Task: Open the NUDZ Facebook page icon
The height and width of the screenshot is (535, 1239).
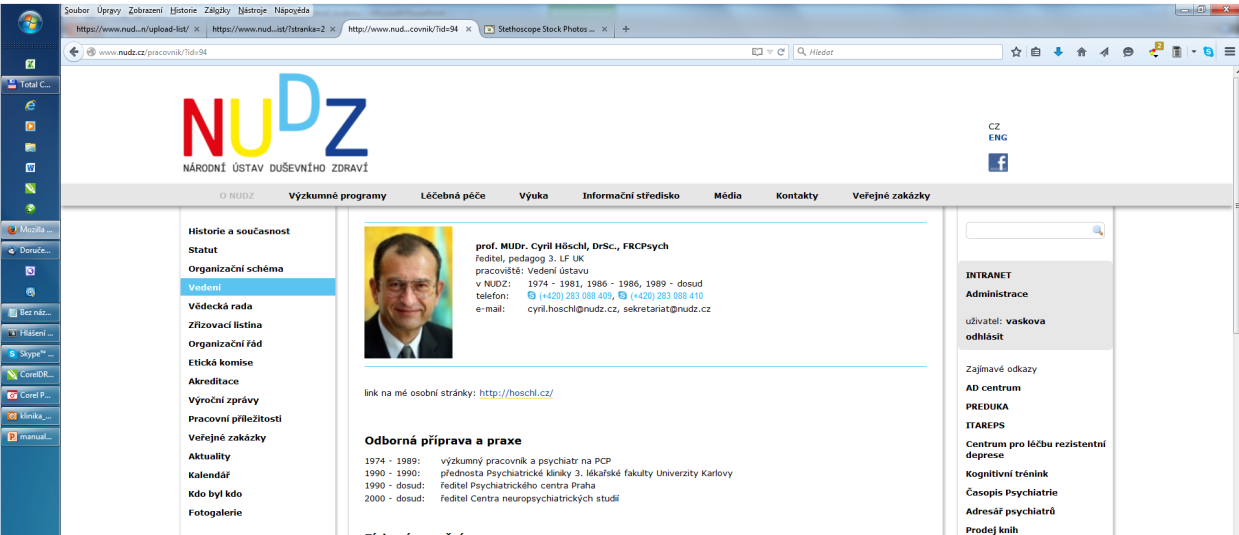Action: (x=998, y=162)
